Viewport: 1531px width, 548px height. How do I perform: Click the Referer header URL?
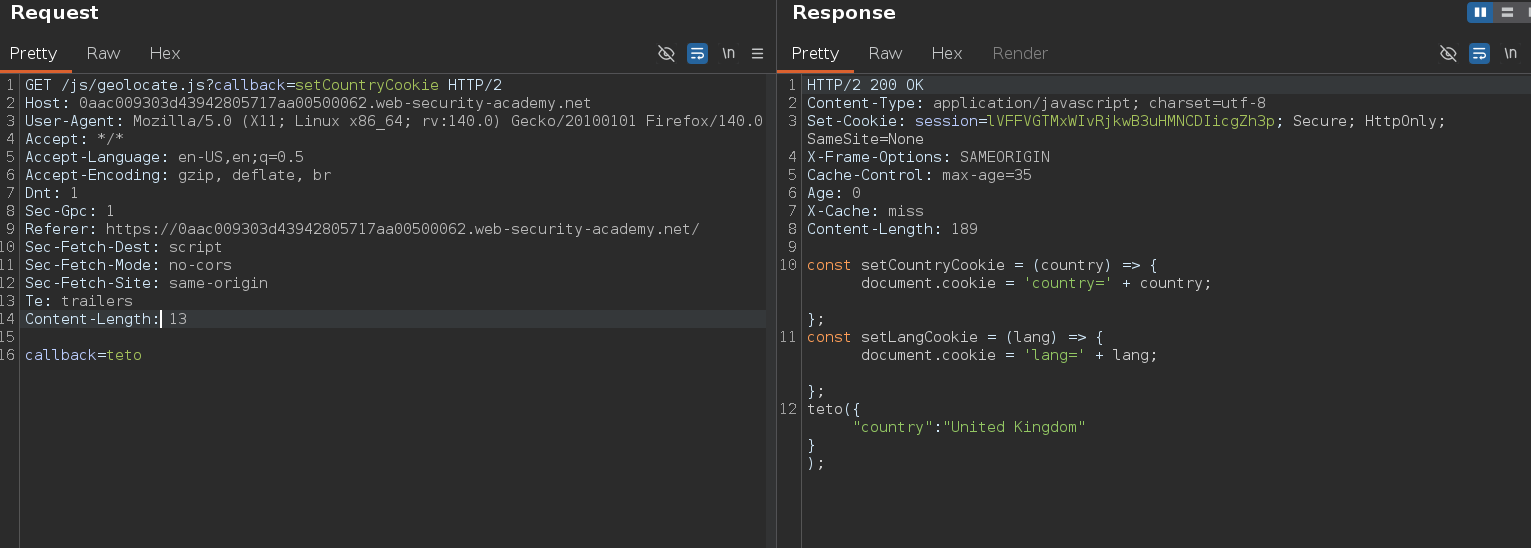tap(402, 229)
